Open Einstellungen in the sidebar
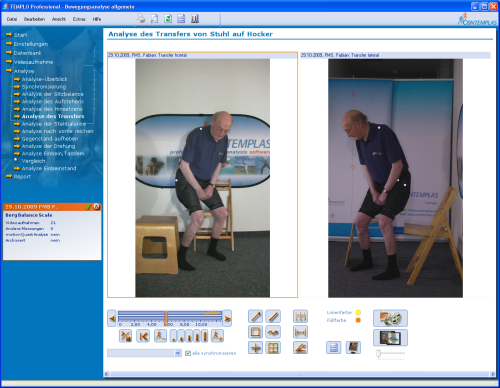The image size is (500, 388). pyautogui.click(x=31, y=44)
